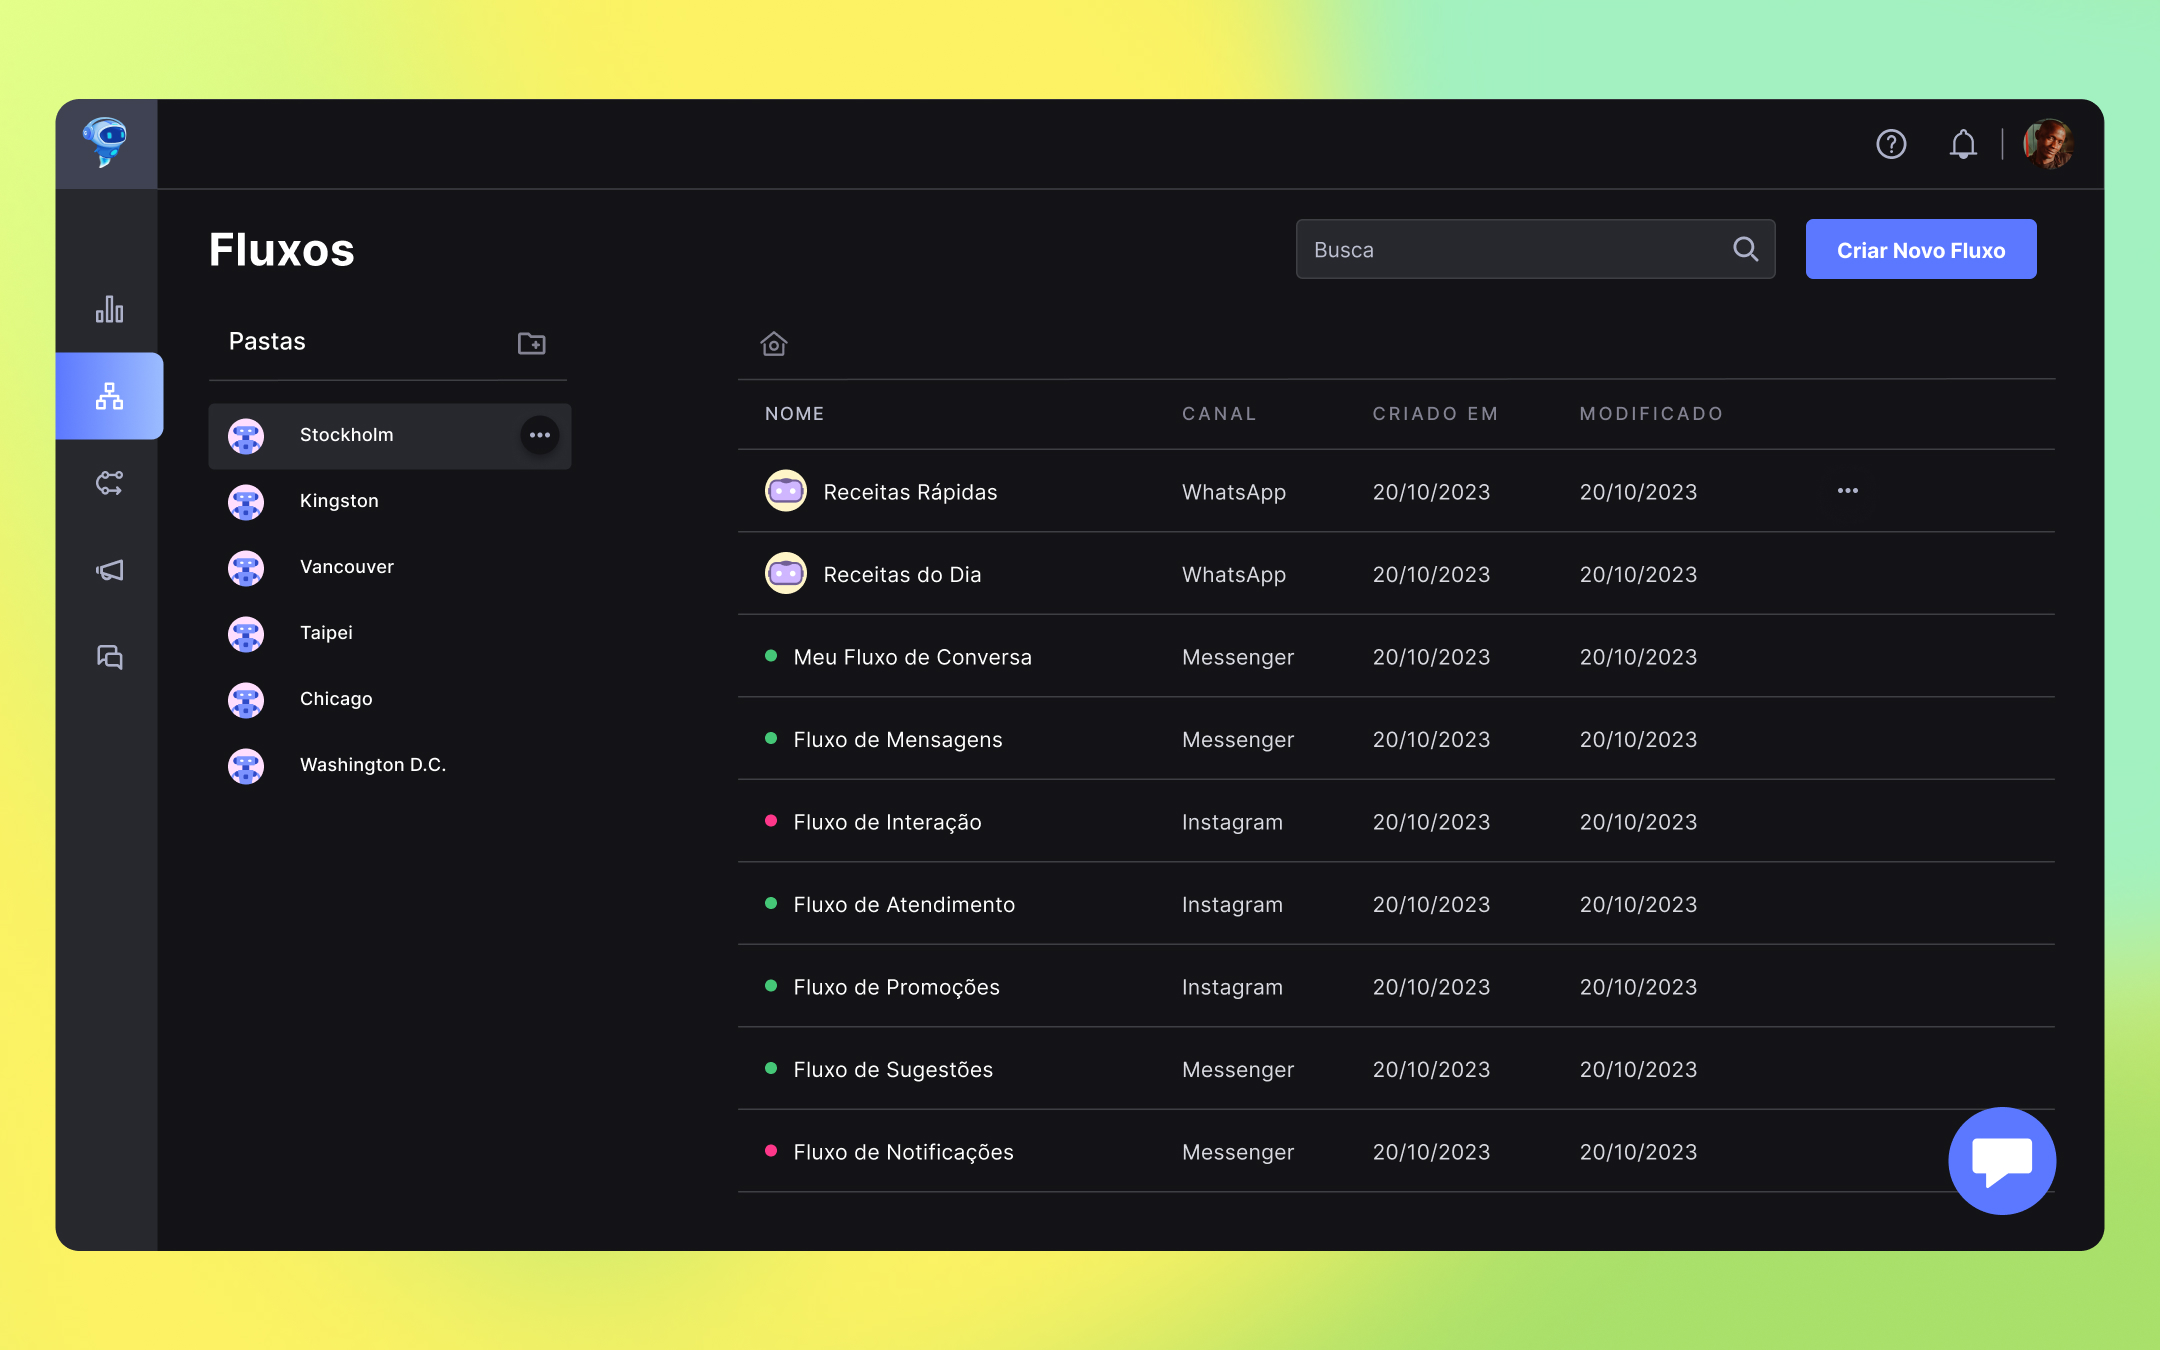This screenshot has height=1350, width=2160.
Task: Click red status dot of Fluxo de Interação
Action: pyautogui.click(x=771, y=820)
